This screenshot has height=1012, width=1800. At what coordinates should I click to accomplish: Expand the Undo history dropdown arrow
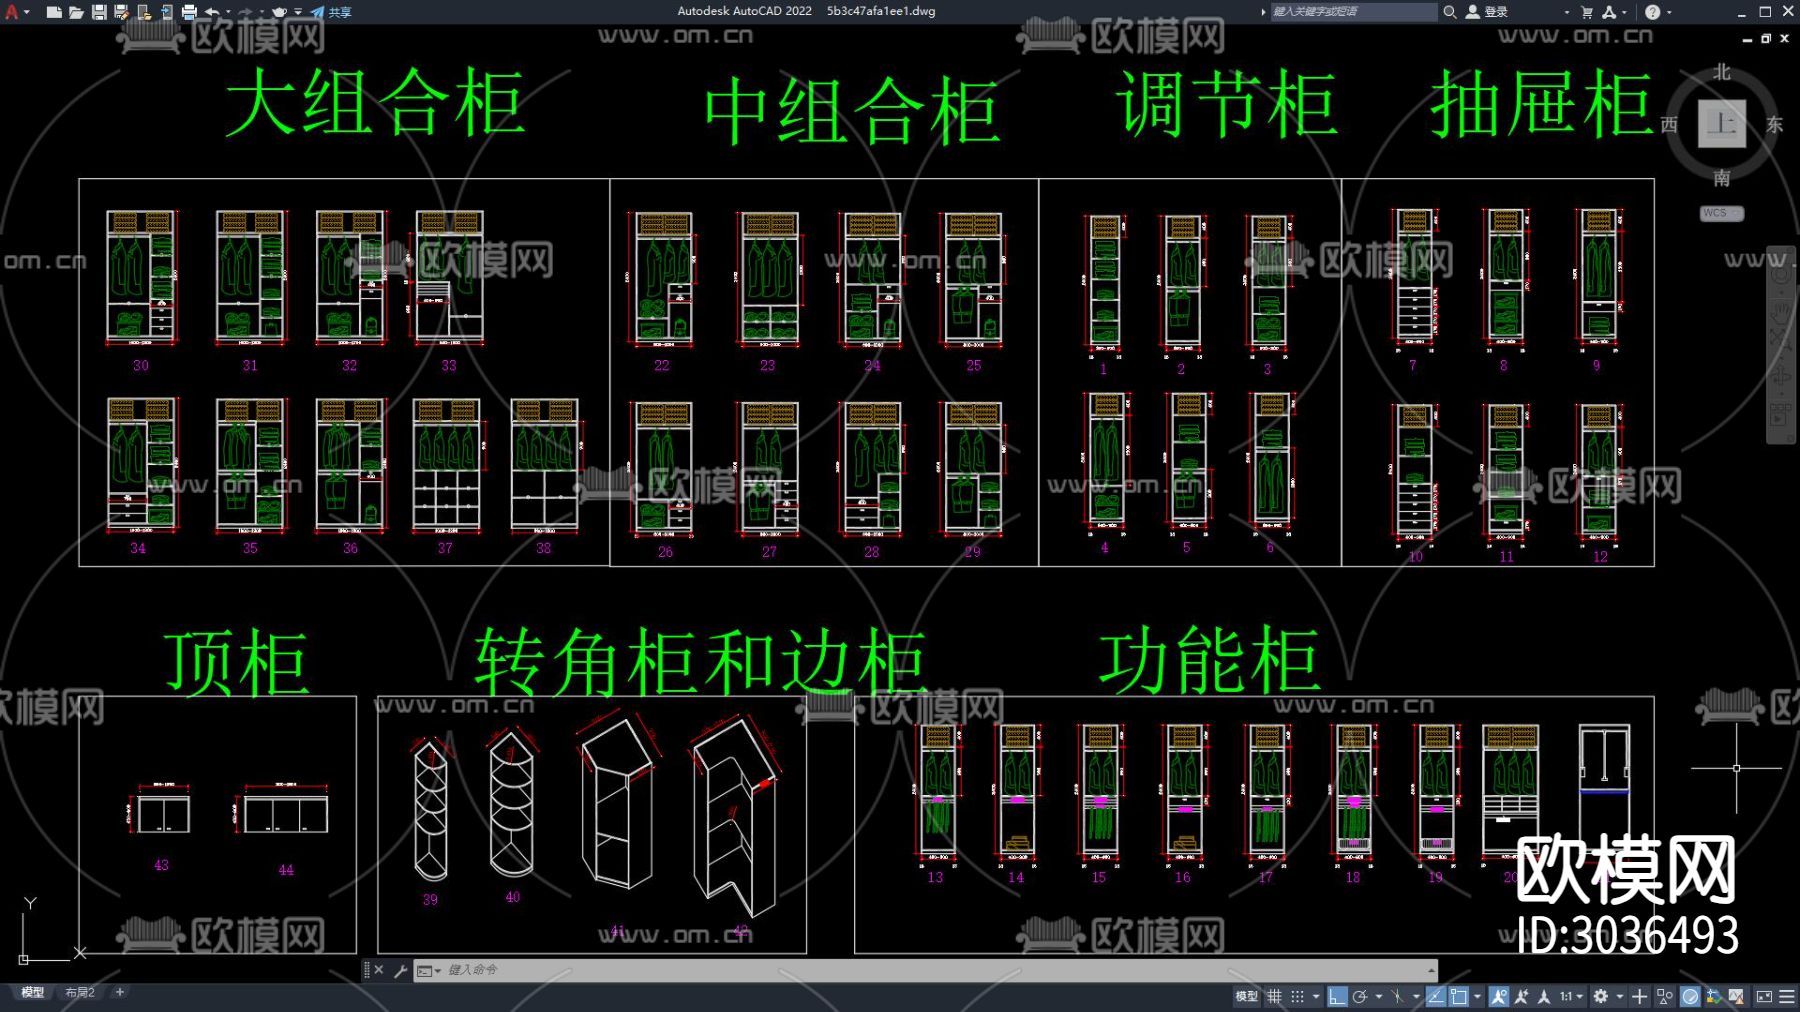point(228,12)
